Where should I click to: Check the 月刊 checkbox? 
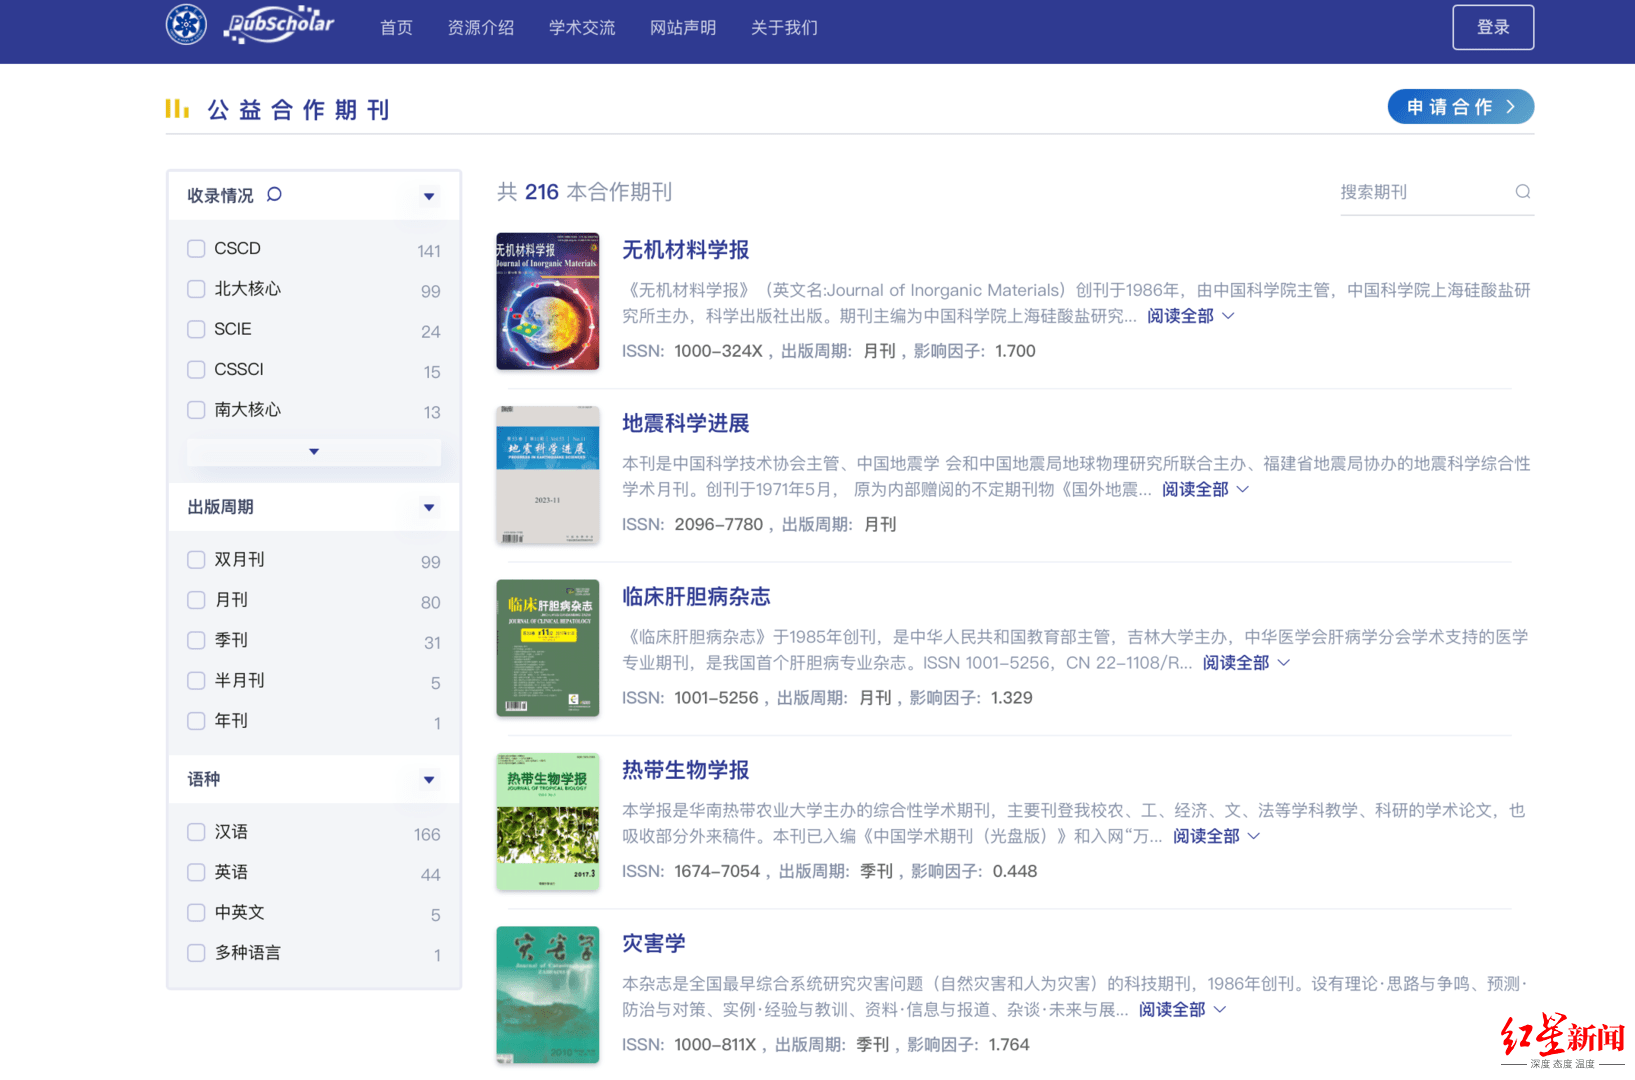pos(196,600)
